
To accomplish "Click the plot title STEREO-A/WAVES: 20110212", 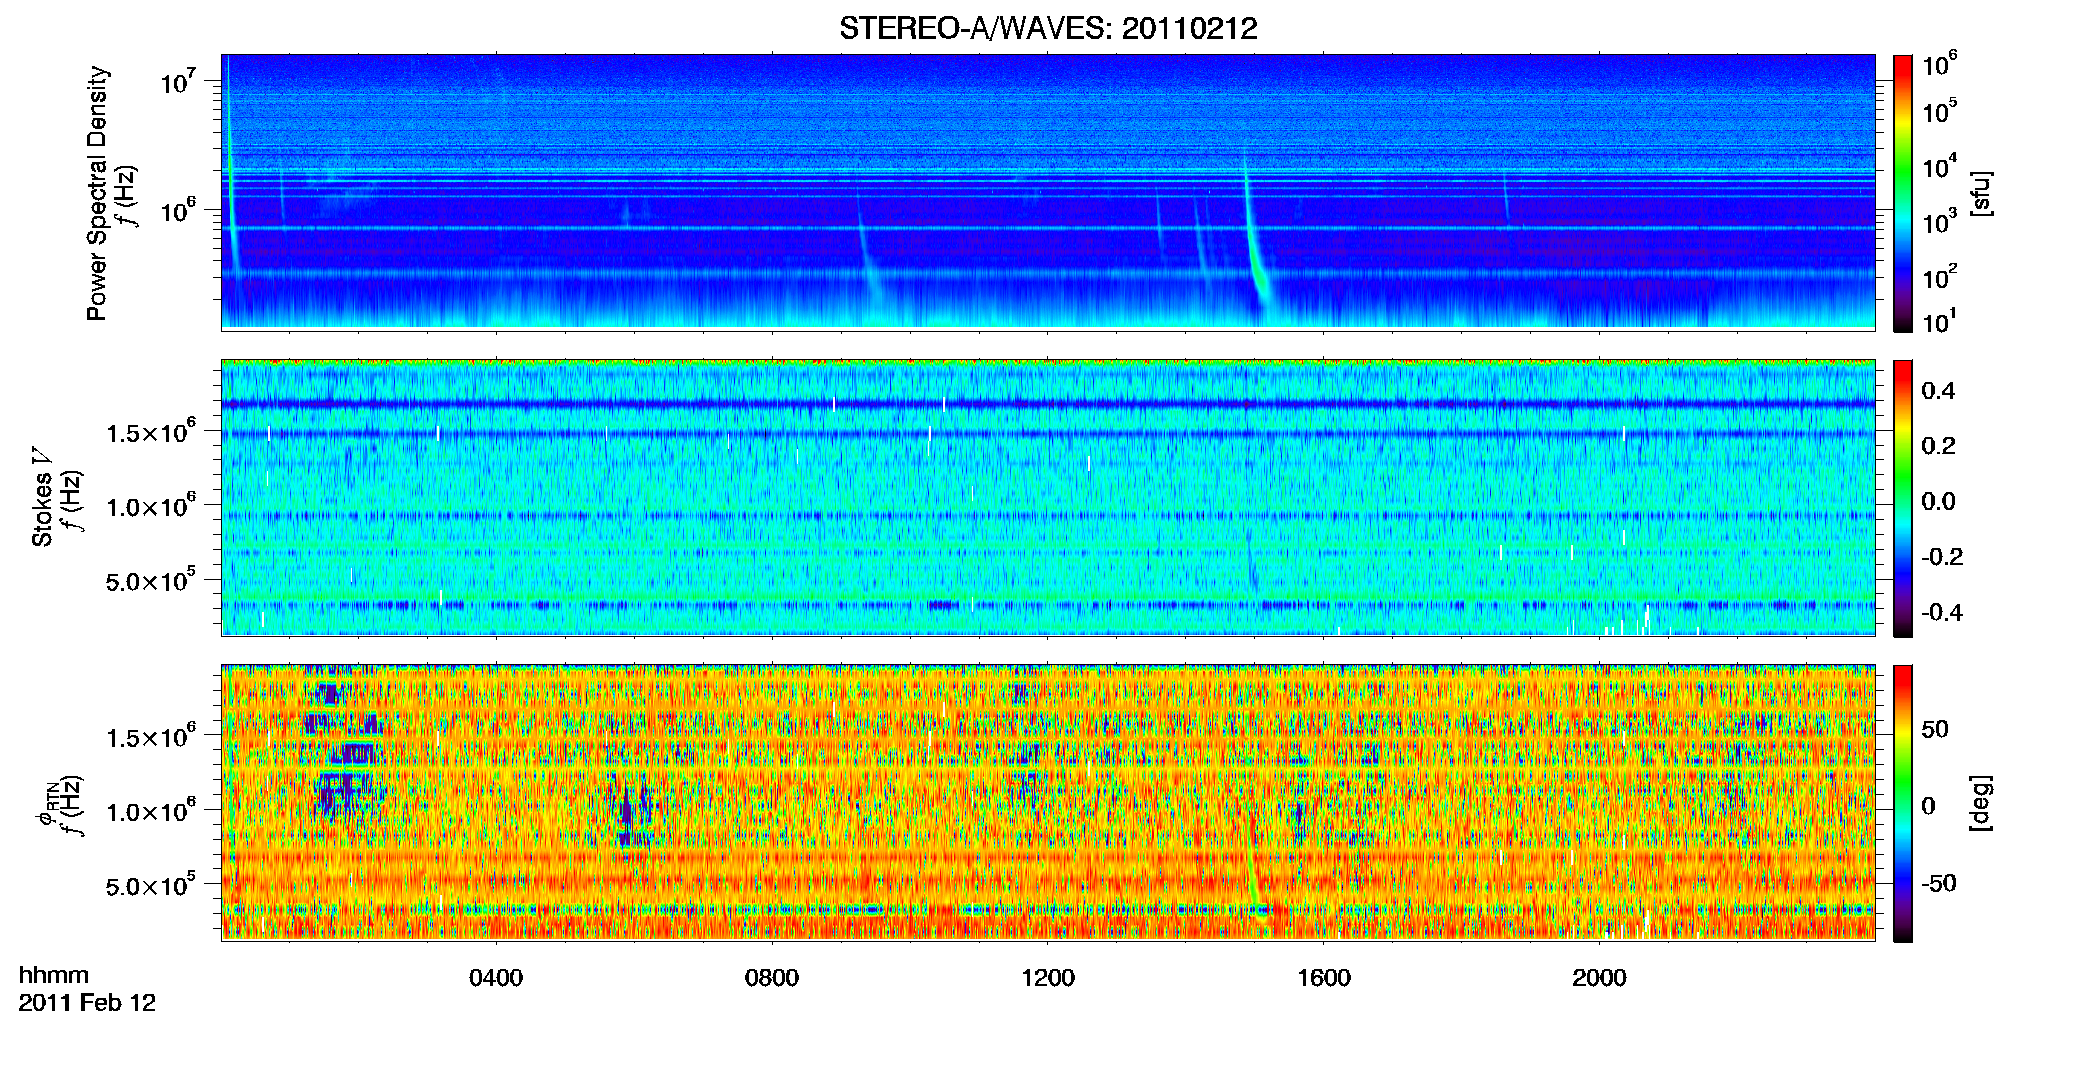I will [1048, 28].
